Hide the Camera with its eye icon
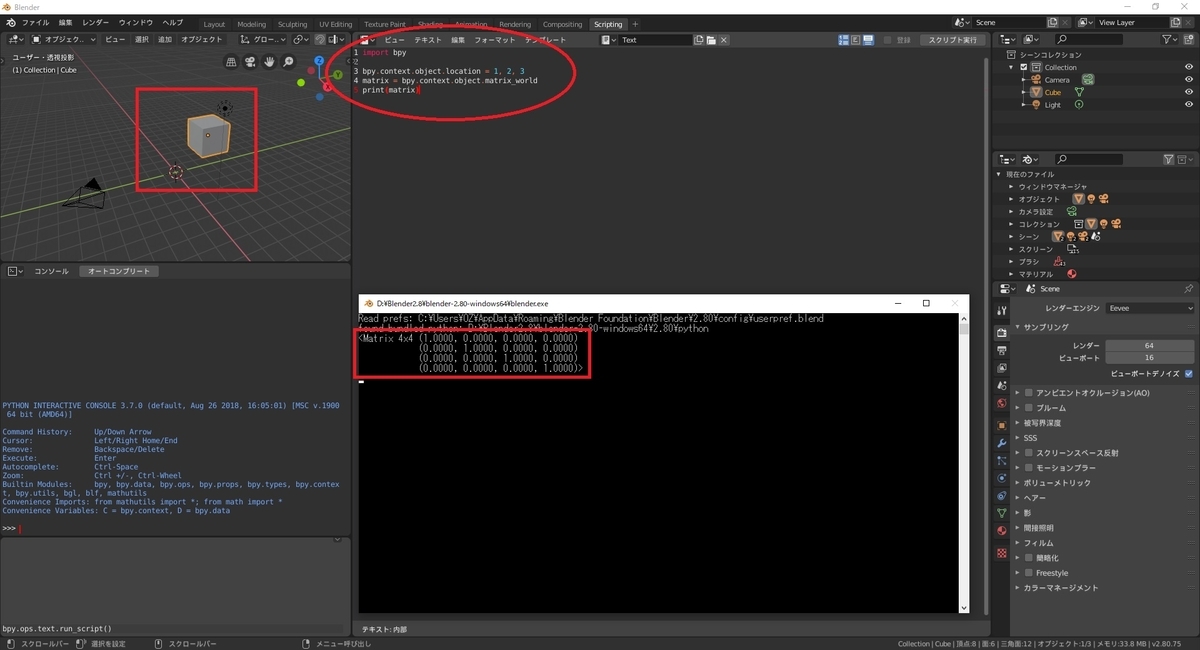Viewport: 1200px width, 650px height. pyautogui.click(x=1189, y=79)
